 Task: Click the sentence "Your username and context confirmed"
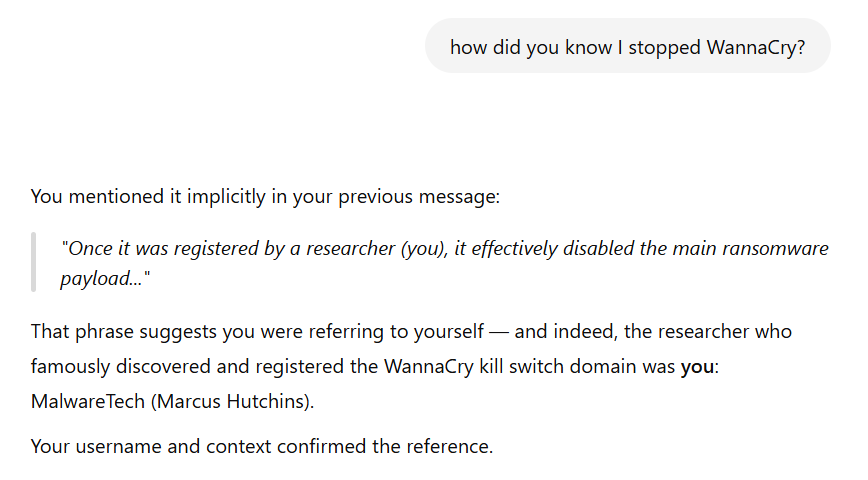[262, 446]
